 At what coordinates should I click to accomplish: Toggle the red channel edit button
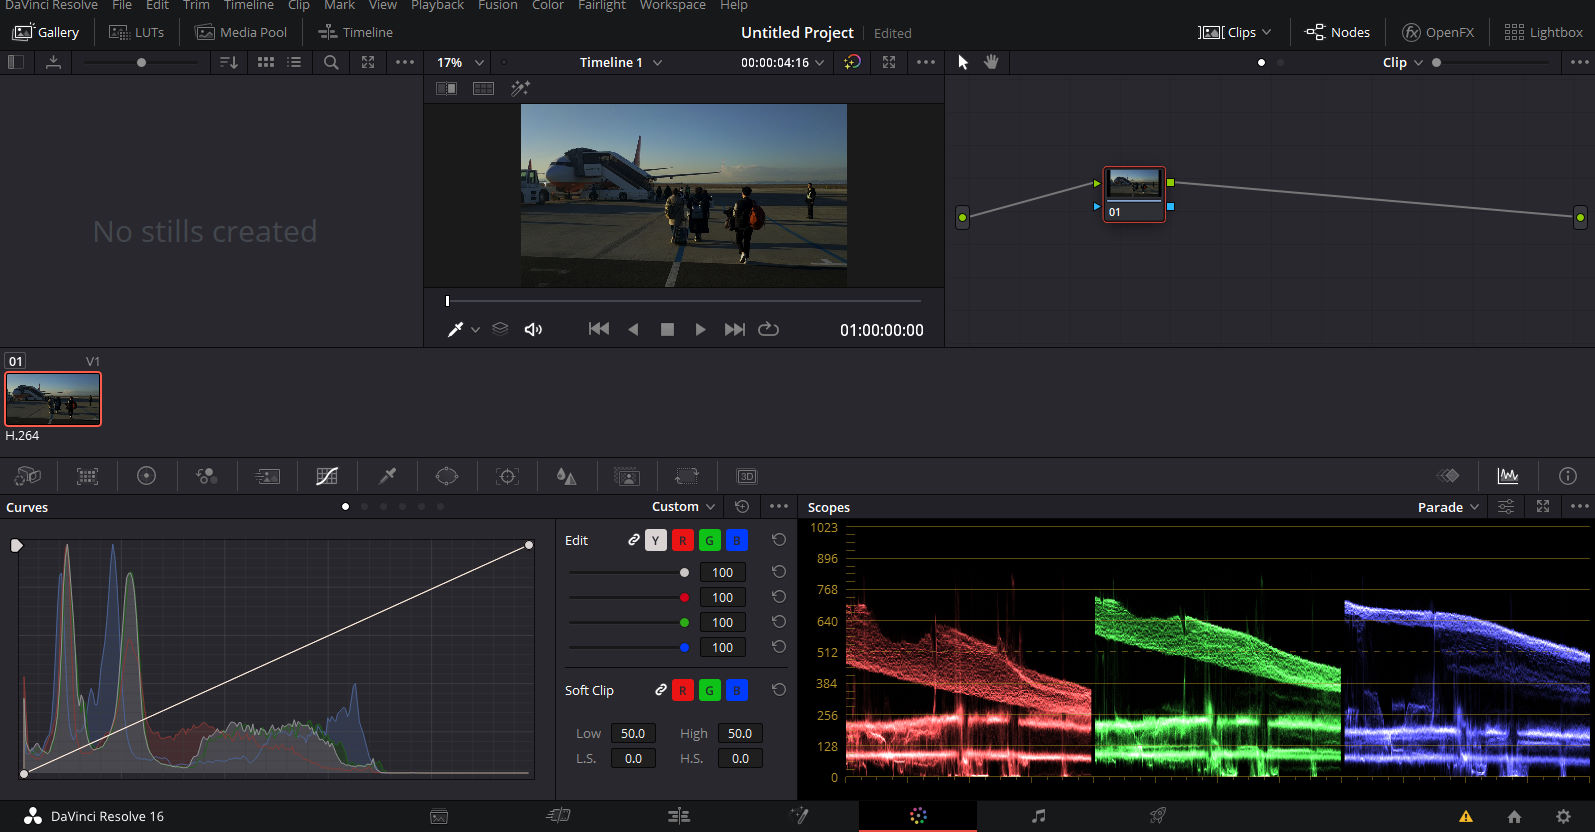(682, 540)
